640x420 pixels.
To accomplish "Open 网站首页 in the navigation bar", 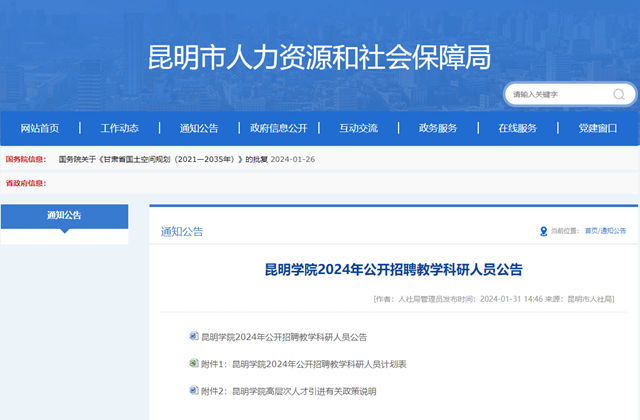I will (40, 128).
